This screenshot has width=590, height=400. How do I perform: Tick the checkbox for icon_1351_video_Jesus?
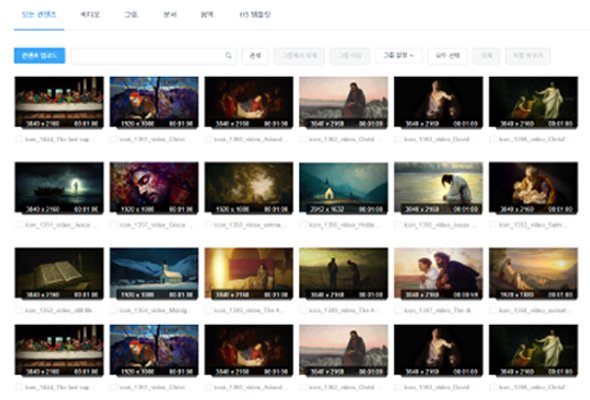click(x=18, y=225)
